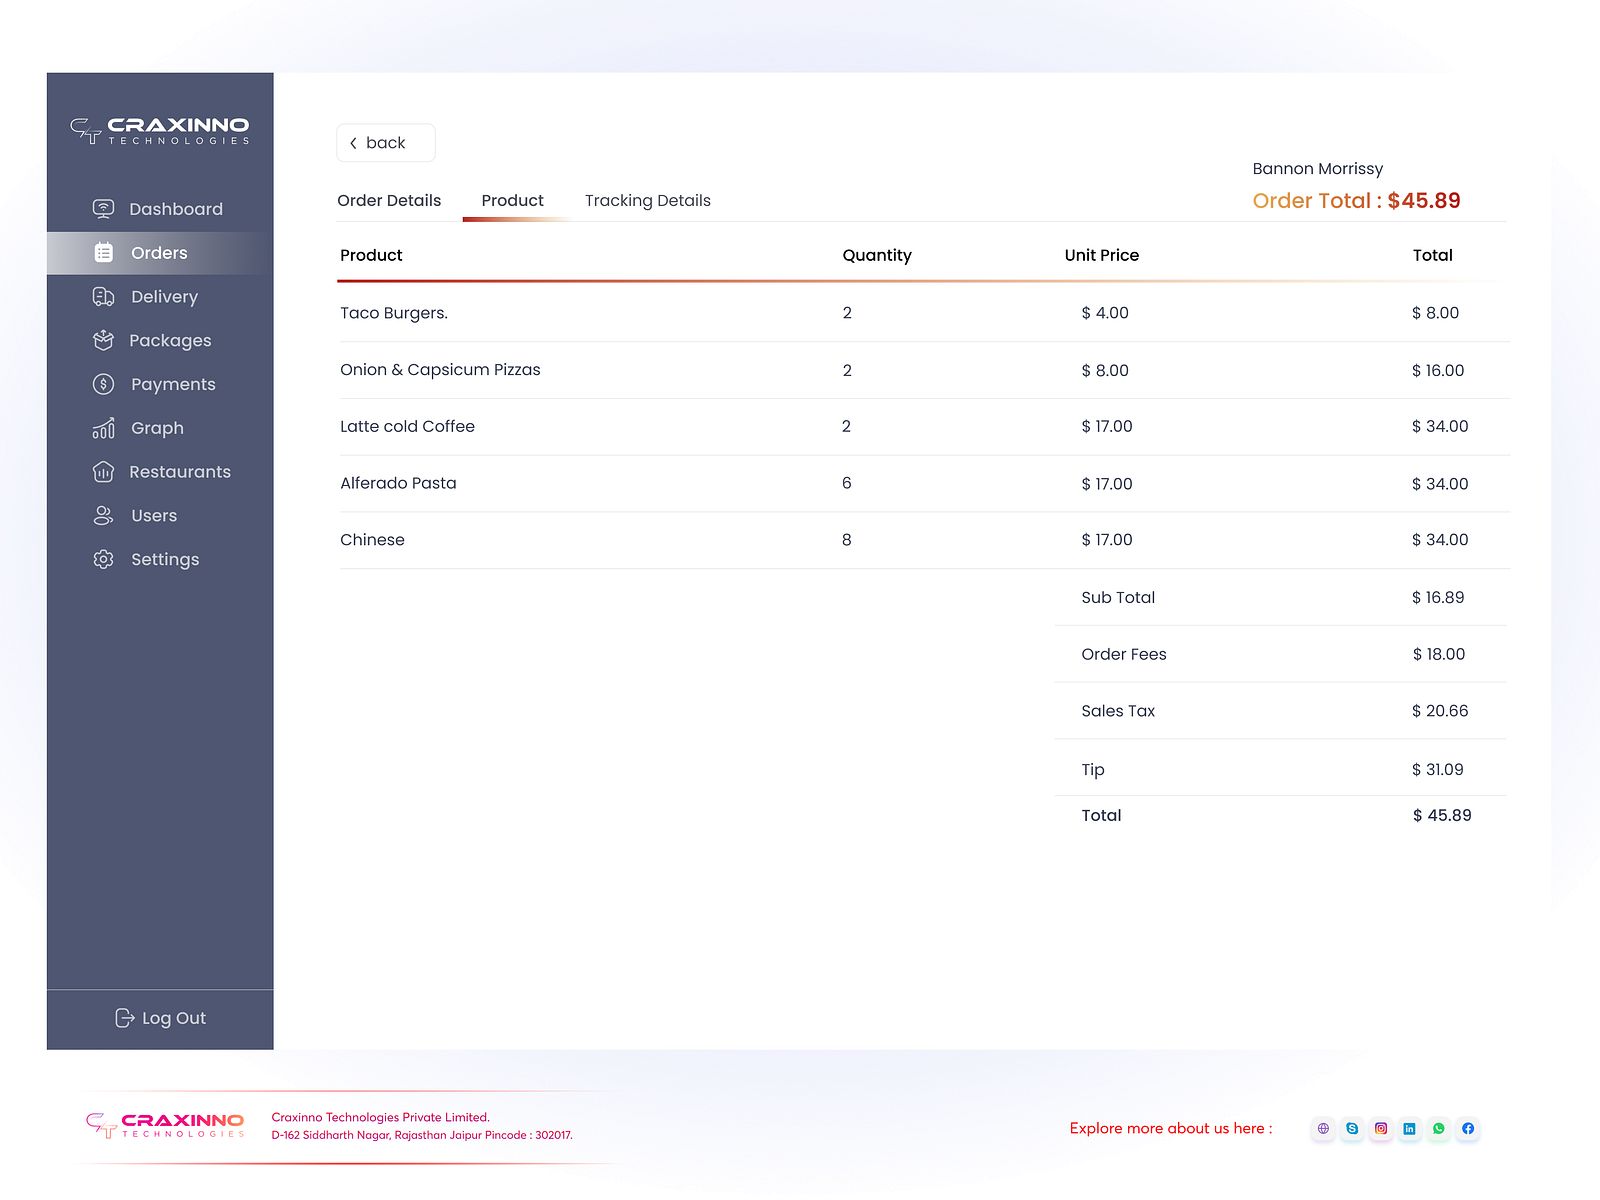Open the Instagram icon in the footer
The image size is (1600, 1200).
[1381, 1128]
